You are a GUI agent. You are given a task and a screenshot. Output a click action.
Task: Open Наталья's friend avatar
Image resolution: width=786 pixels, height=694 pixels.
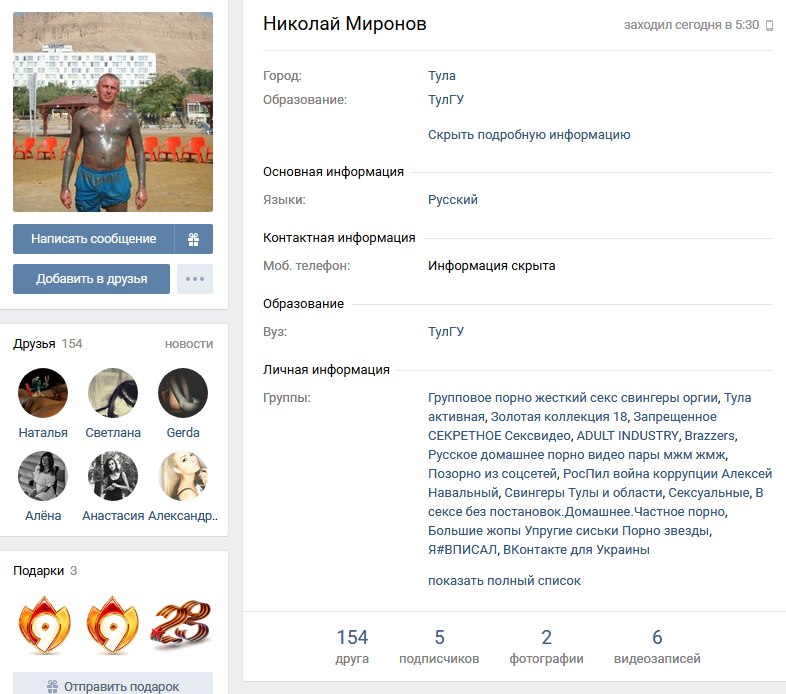tap(43, 393)
